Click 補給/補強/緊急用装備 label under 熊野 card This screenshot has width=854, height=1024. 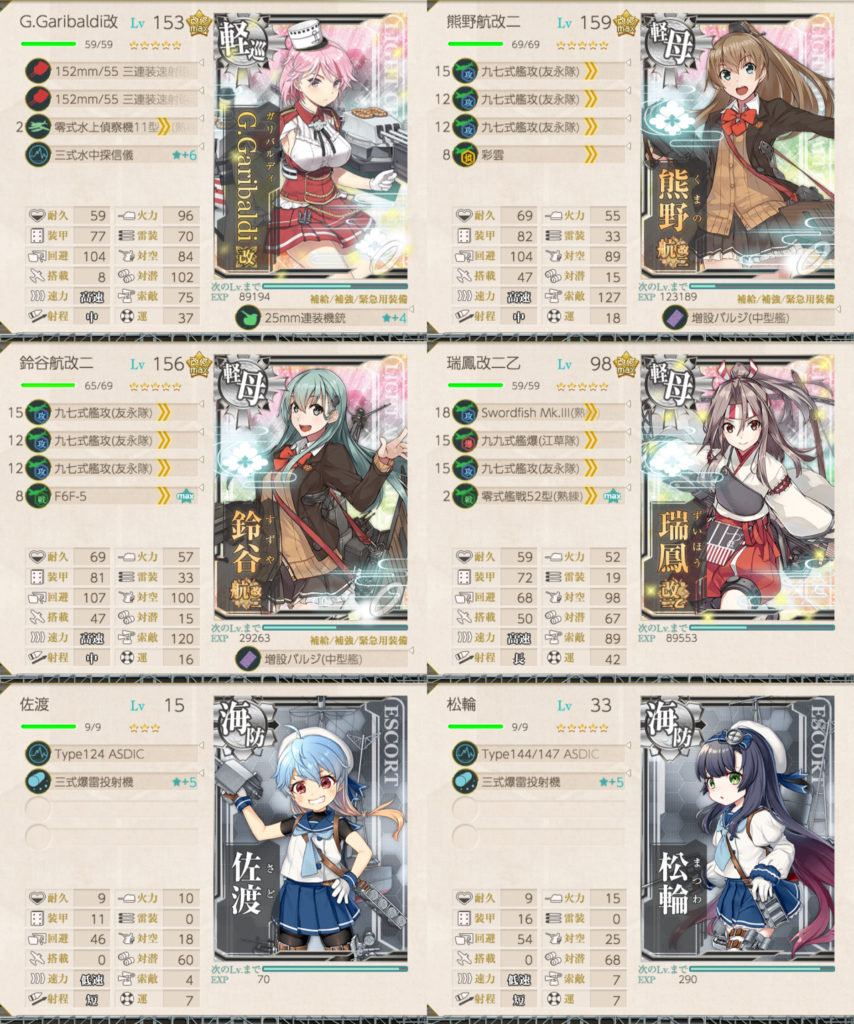785,299
